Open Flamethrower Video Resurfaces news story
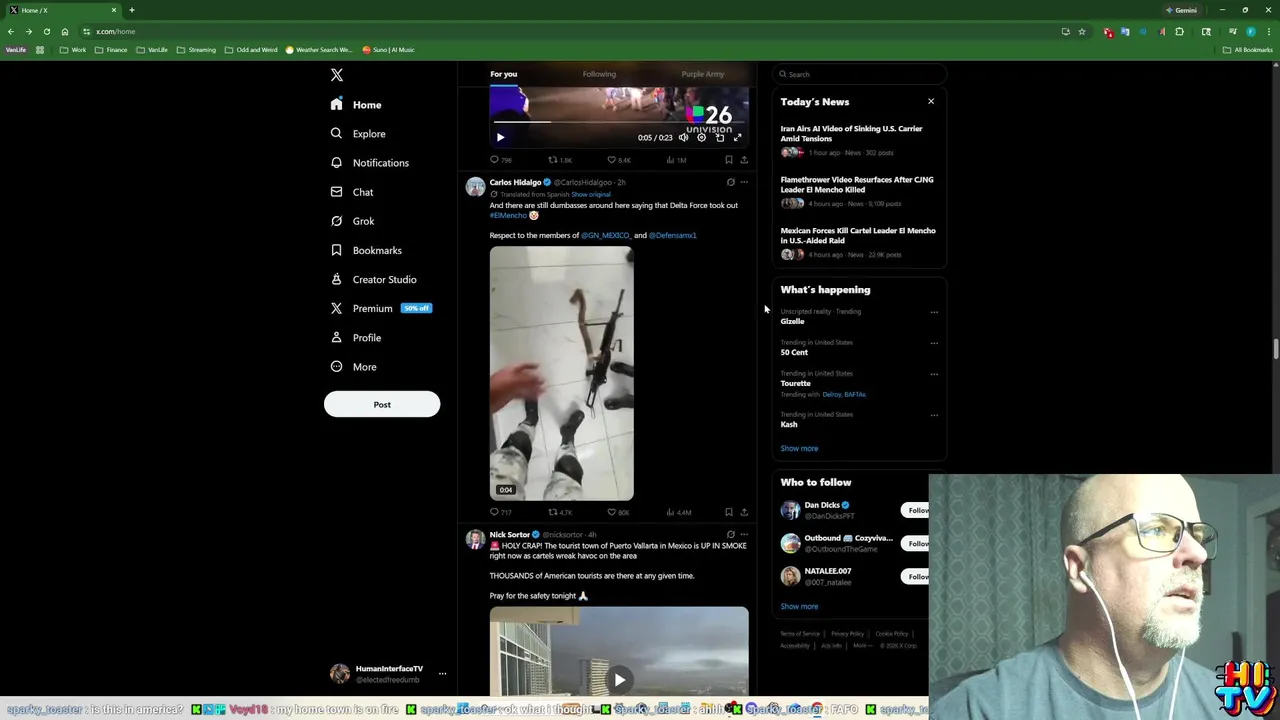 (x=857, y=191)
